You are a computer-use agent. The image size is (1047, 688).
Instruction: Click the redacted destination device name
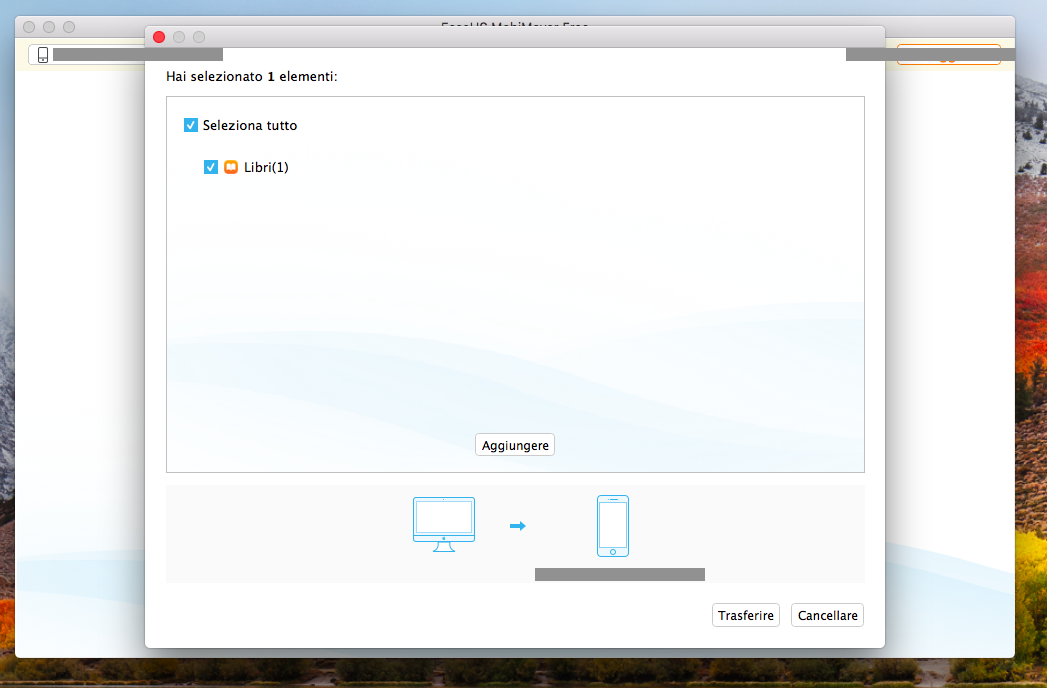(620, 574)
